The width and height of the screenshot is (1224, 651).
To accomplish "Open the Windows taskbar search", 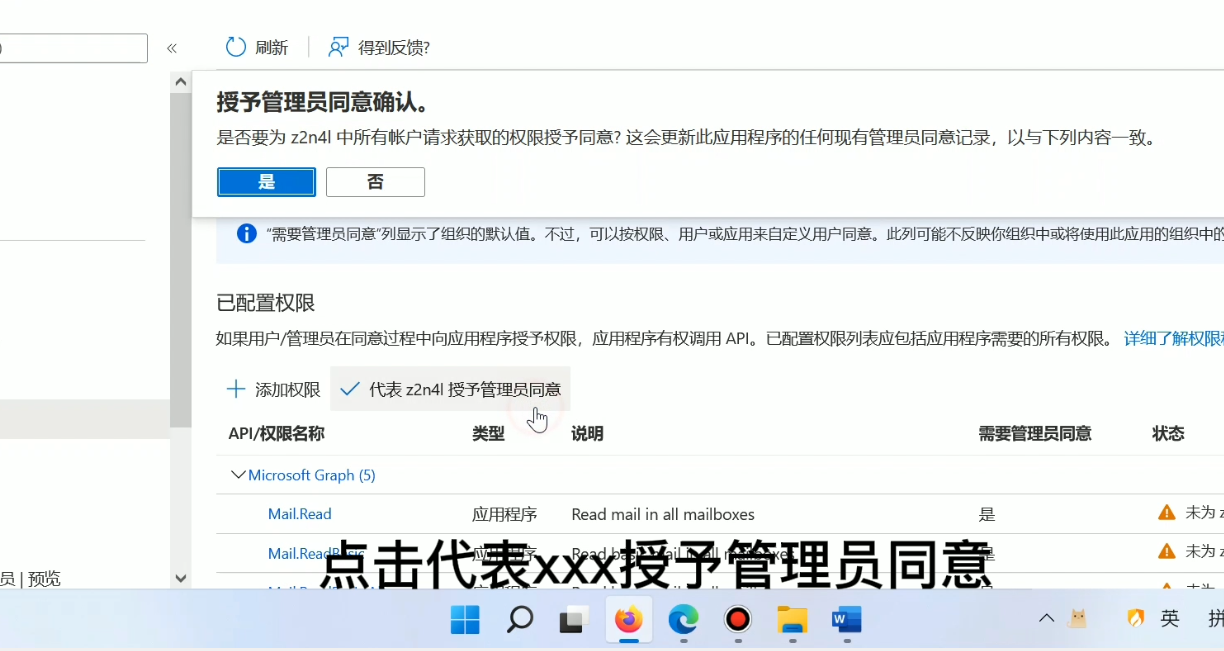I will (519, 620).
